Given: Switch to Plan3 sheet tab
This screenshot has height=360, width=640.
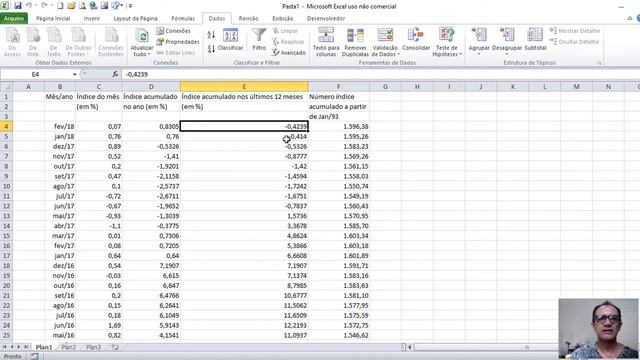Looking at the screenshot, I should (93, 347).
